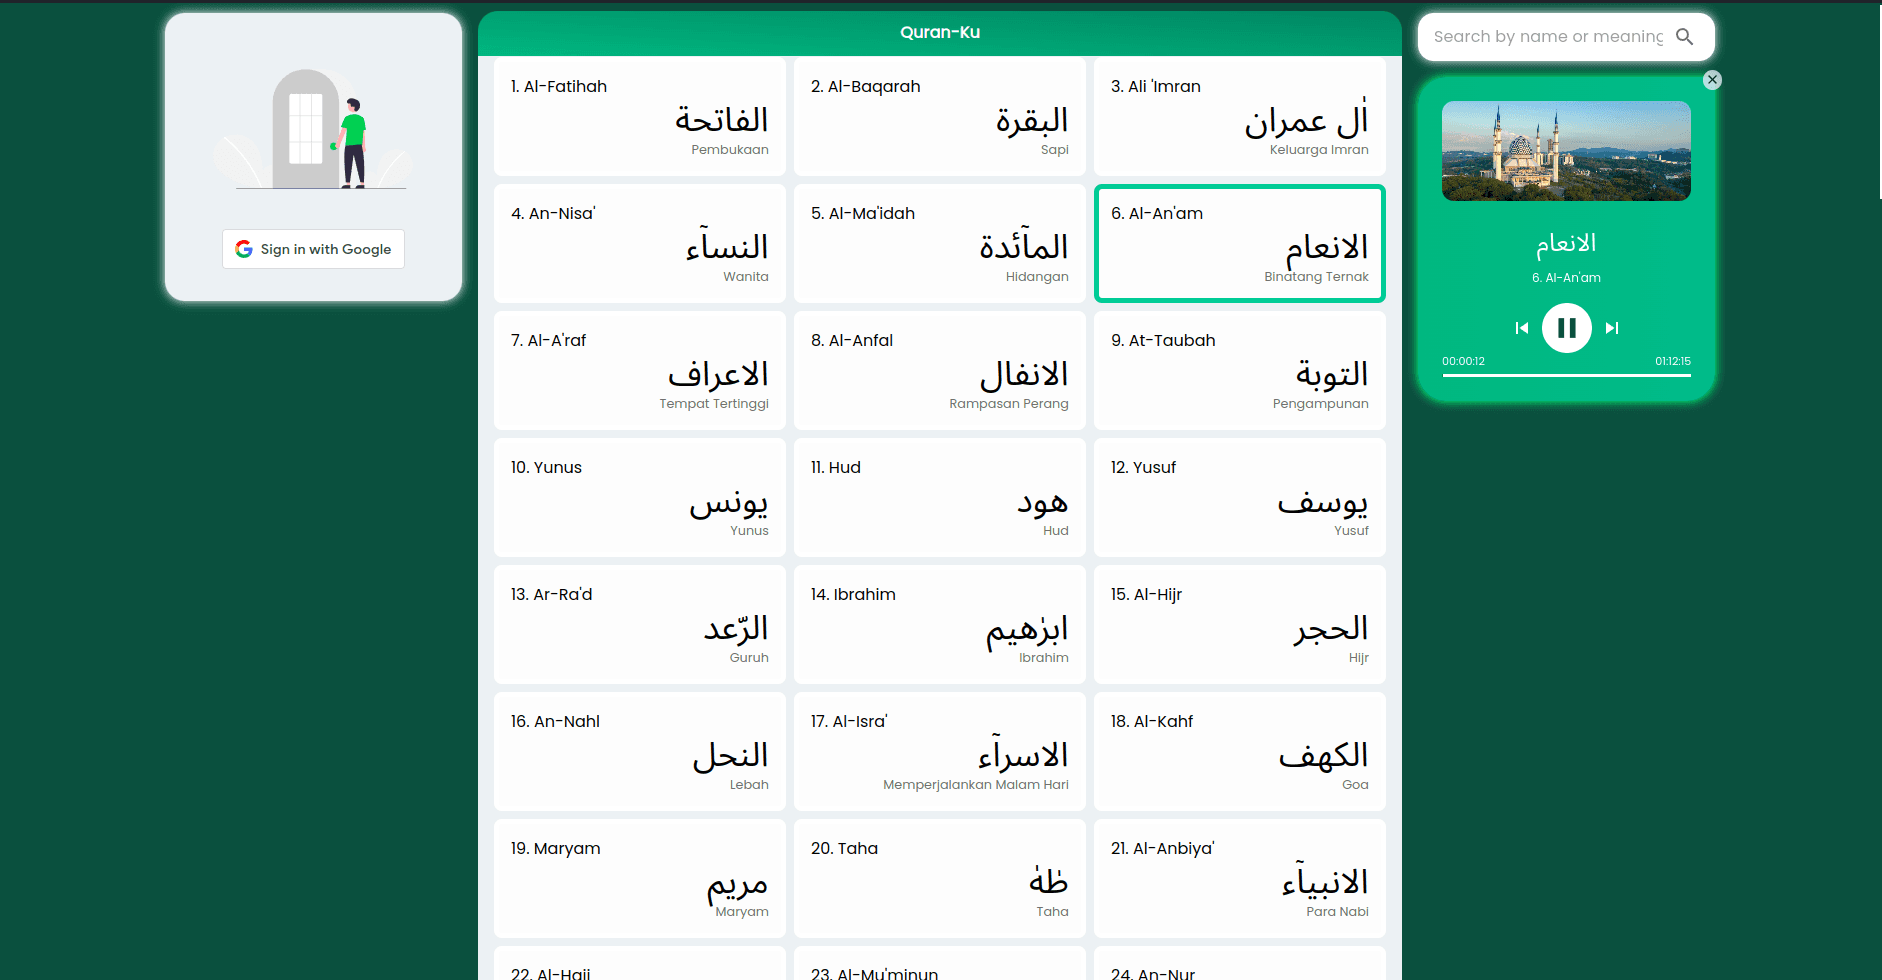Open surah 5. Al-Ma'idah
The width and height of the screenshot is (1882, 980).
(940, 244)
